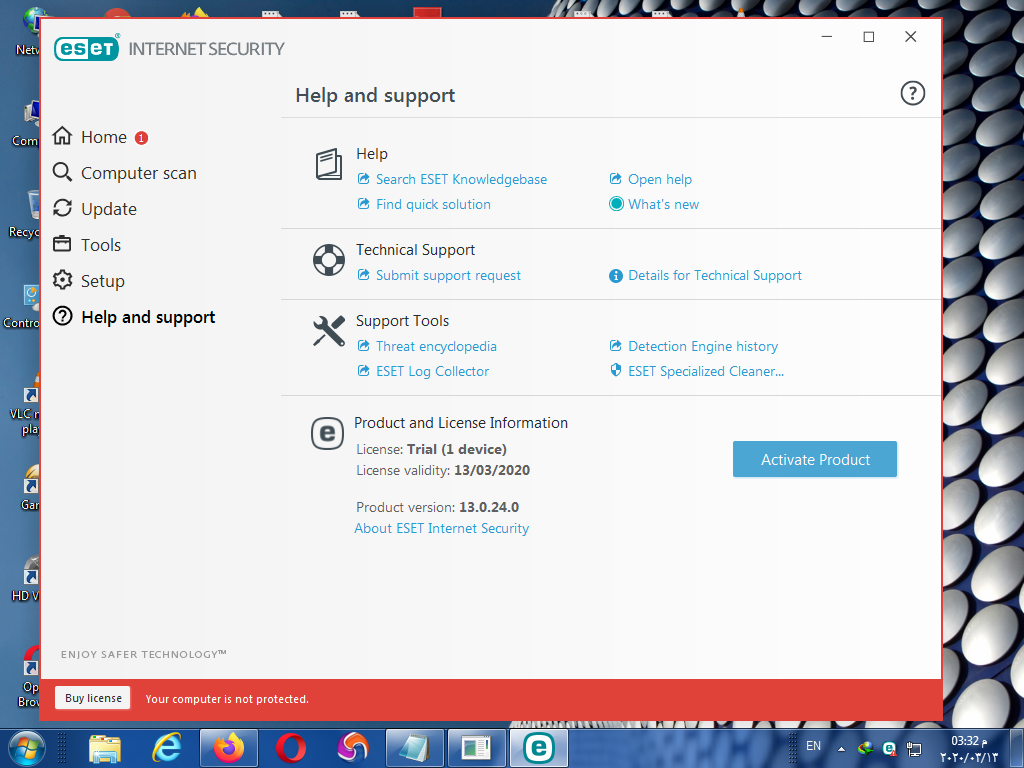This screenshot has height=768, width=1024.
Task: Click the red notification badge next to Home
Action: (141, 138)
